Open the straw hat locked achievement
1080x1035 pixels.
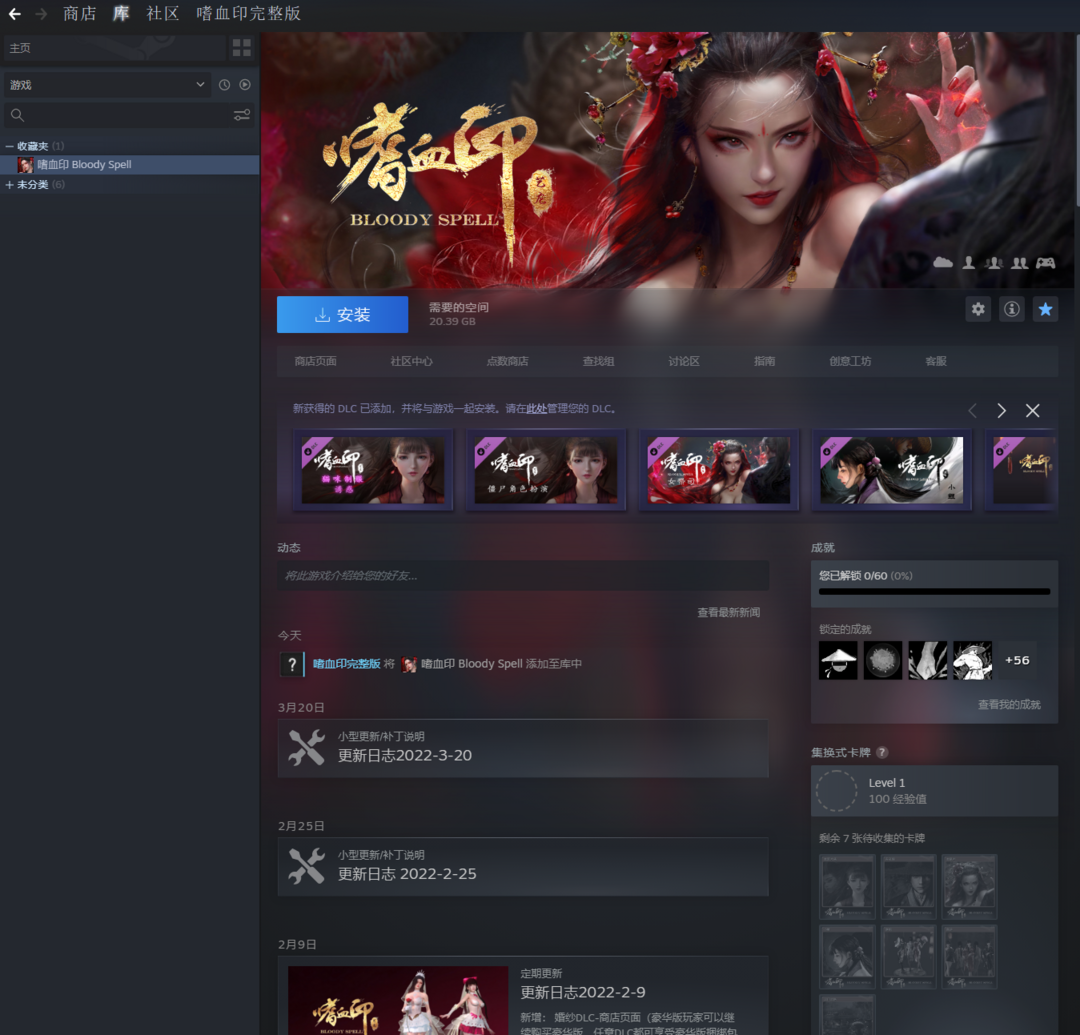point(838,660)
